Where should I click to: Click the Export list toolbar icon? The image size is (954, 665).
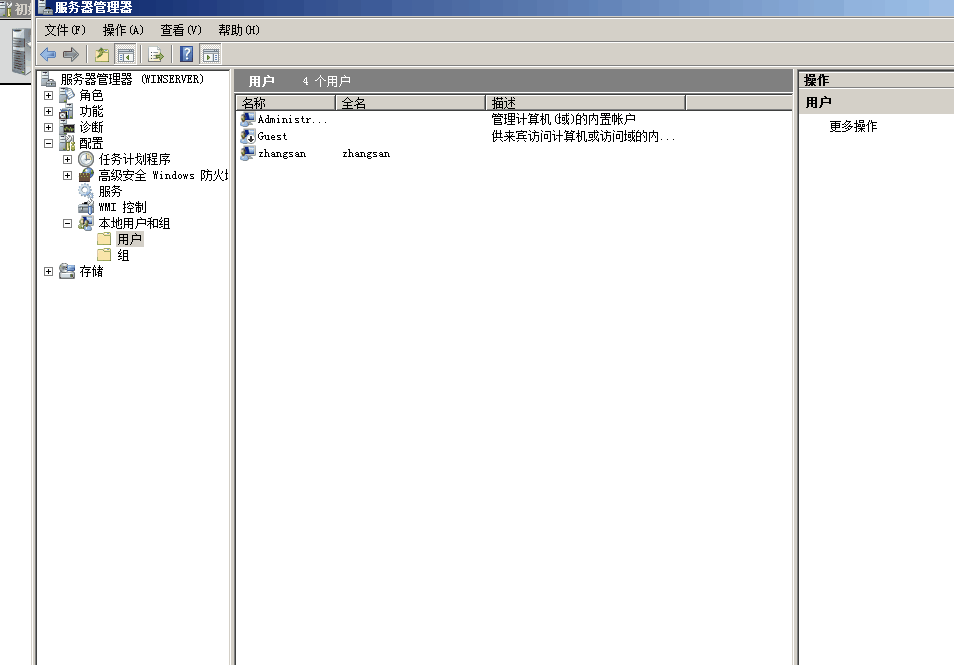156,55
